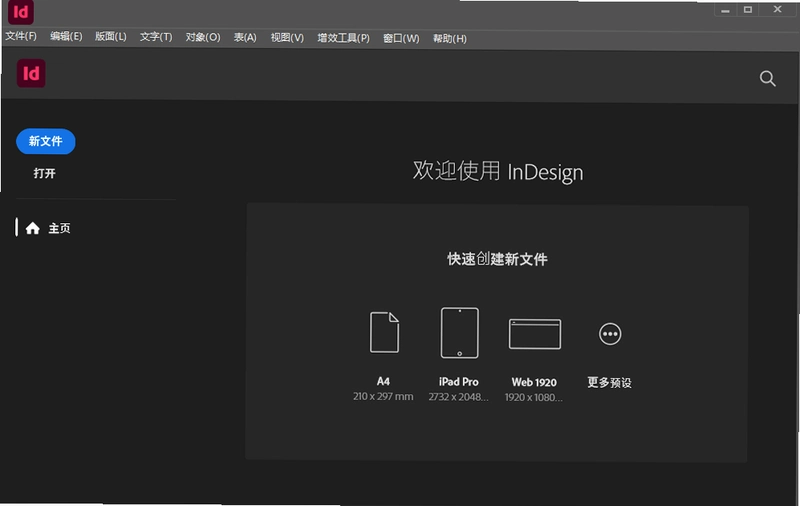Choose the Web 1920 preset icon

(535, 334)
